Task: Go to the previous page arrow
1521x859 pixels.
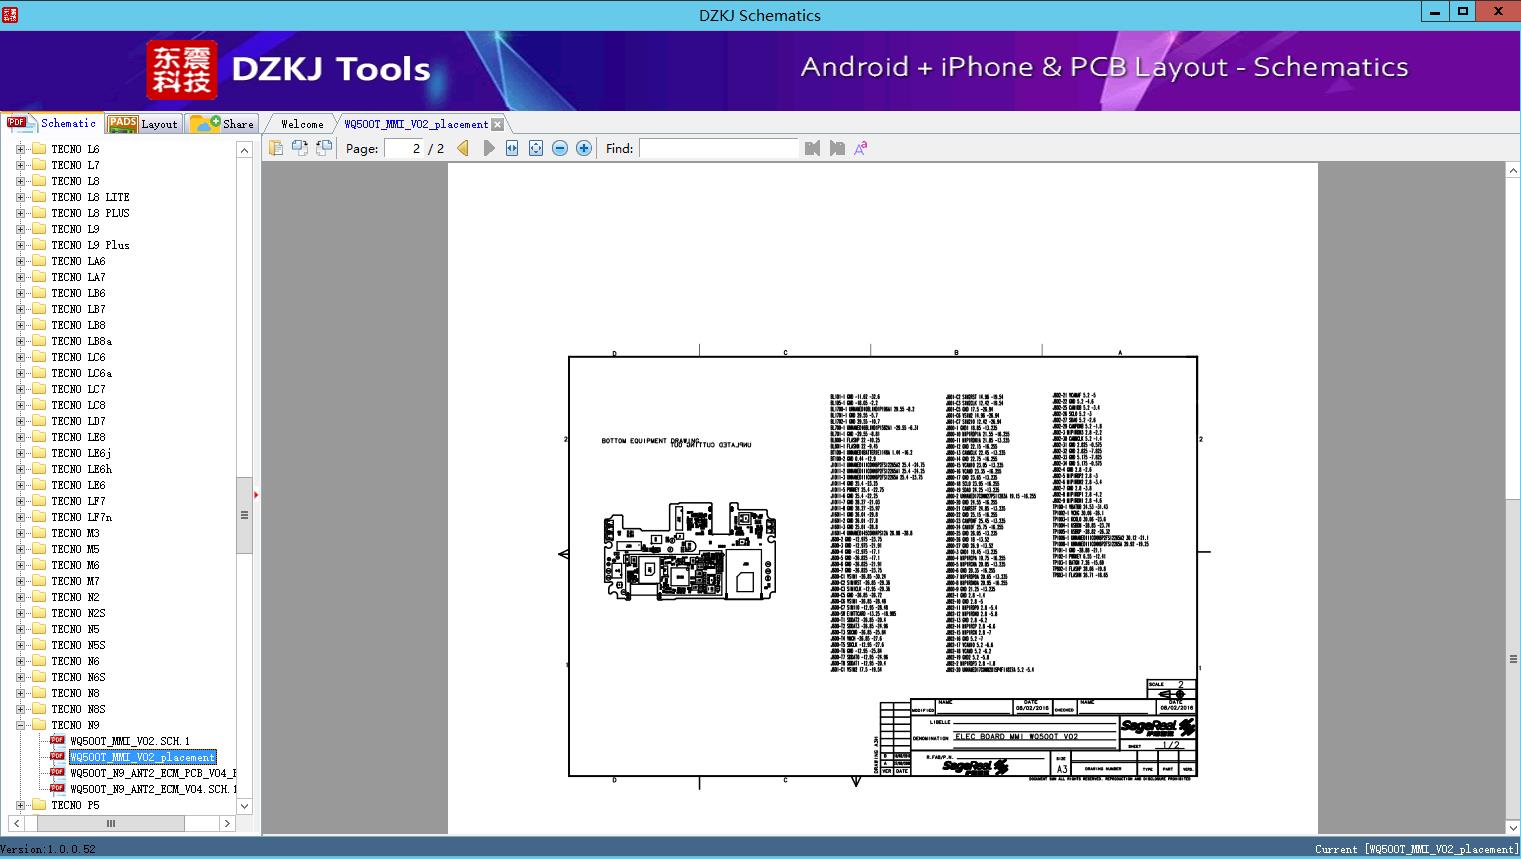Action: pyautogui.click(x=463, y=148)
